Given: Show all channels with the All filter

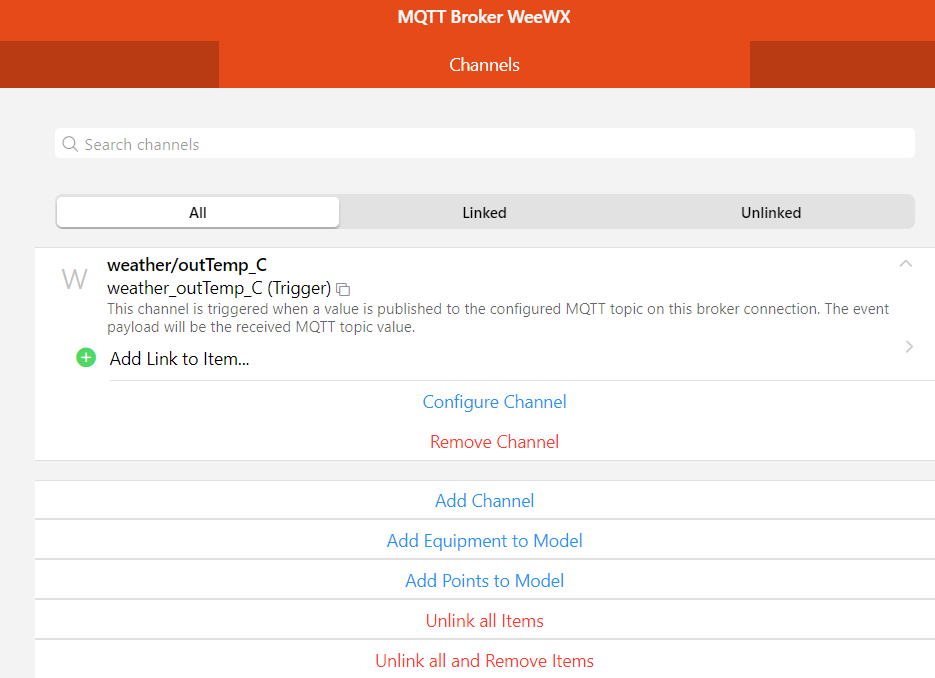Looking at the screenshot, I should coord(198,212).
